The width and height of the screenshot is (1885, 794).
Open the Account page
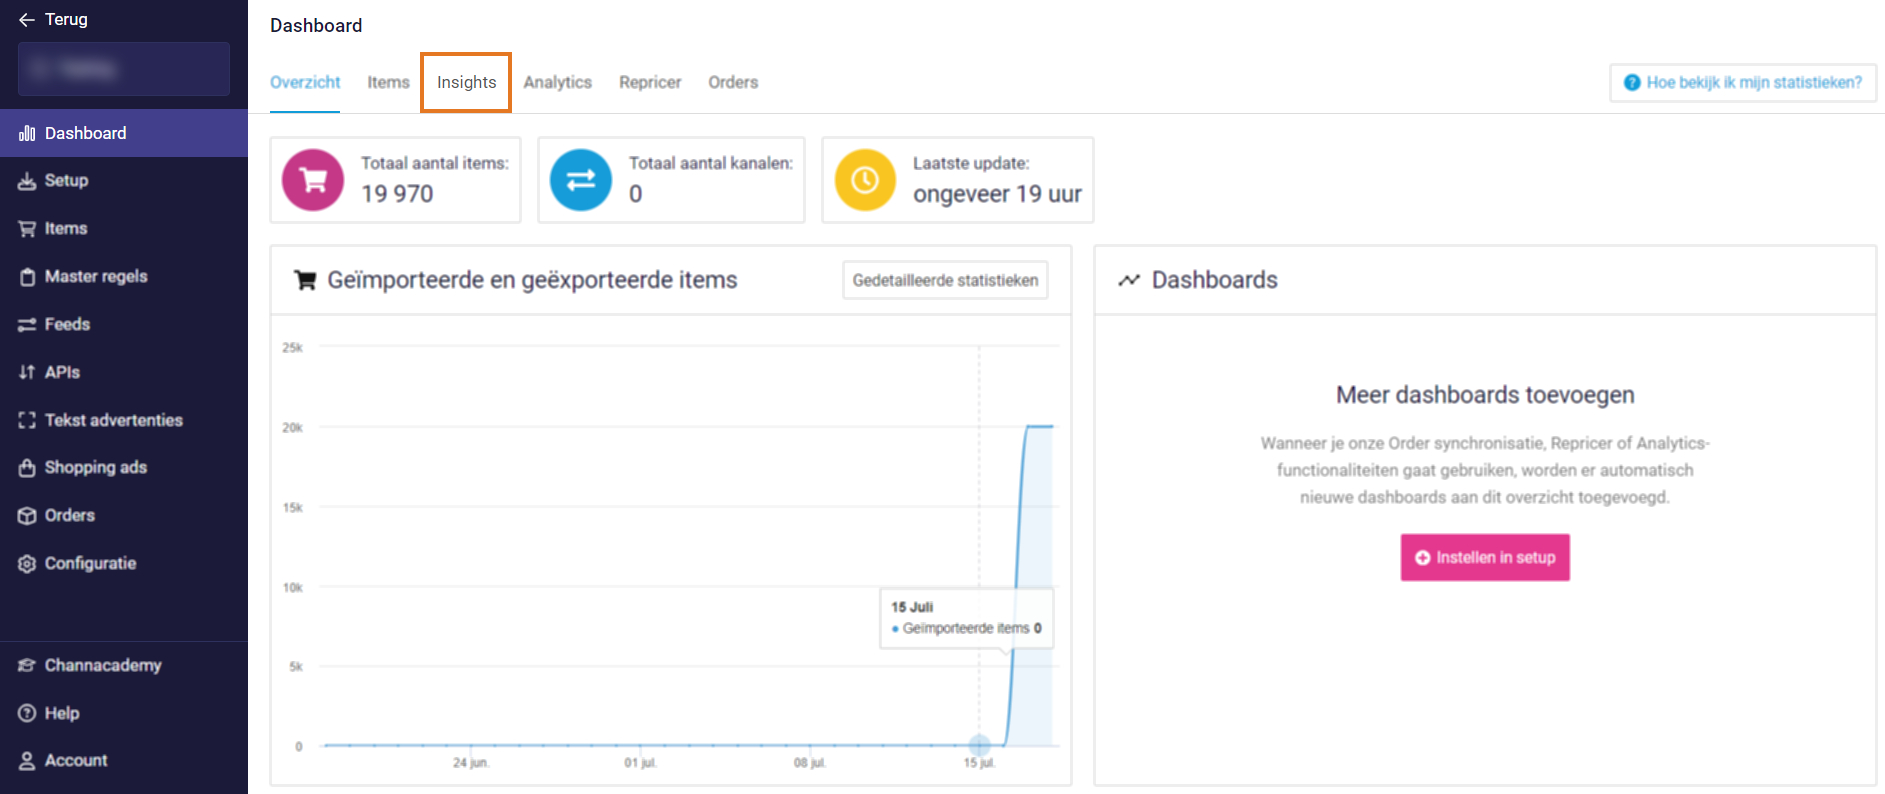(124, 761)
